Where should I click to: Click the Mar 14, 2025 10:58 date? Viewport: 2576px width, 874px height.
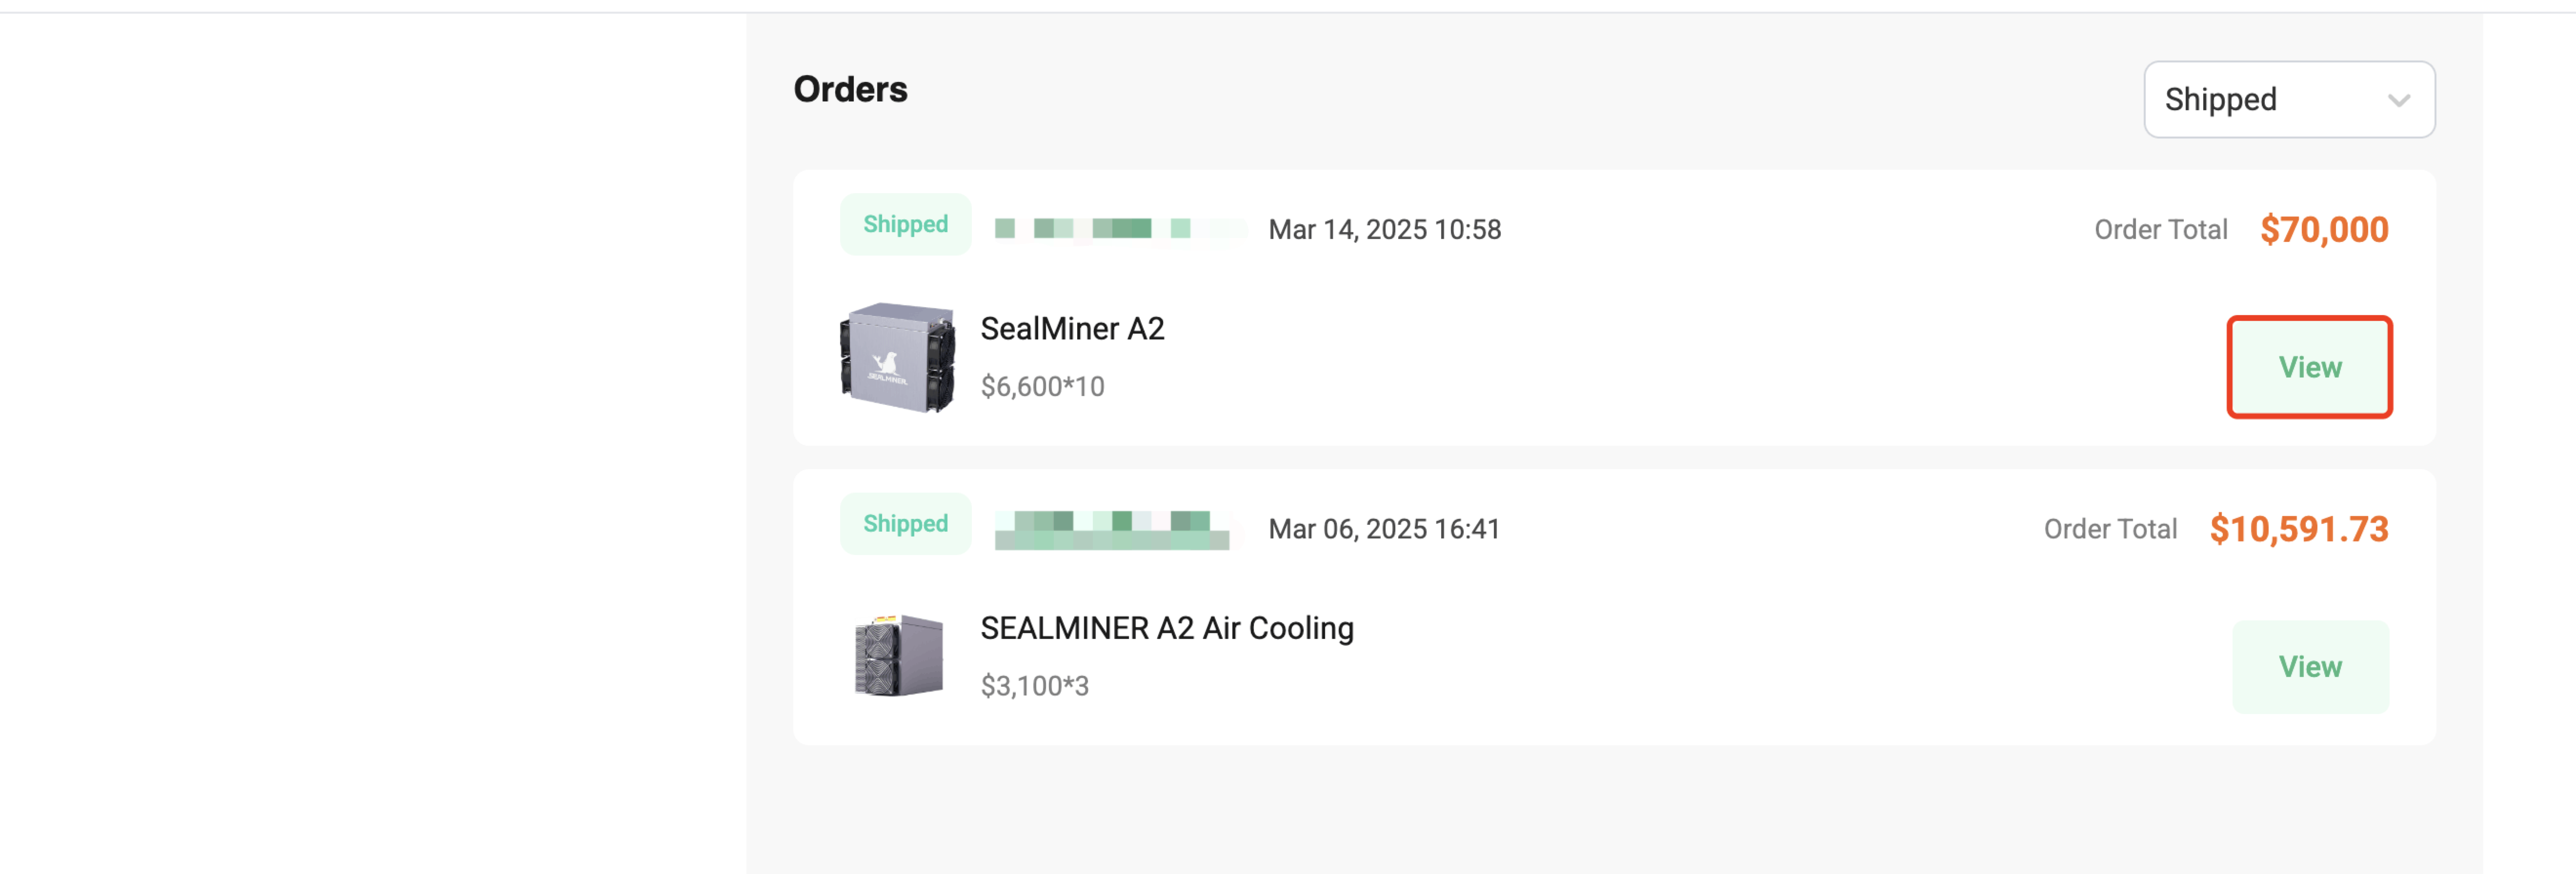click(x=1384, y=230)
